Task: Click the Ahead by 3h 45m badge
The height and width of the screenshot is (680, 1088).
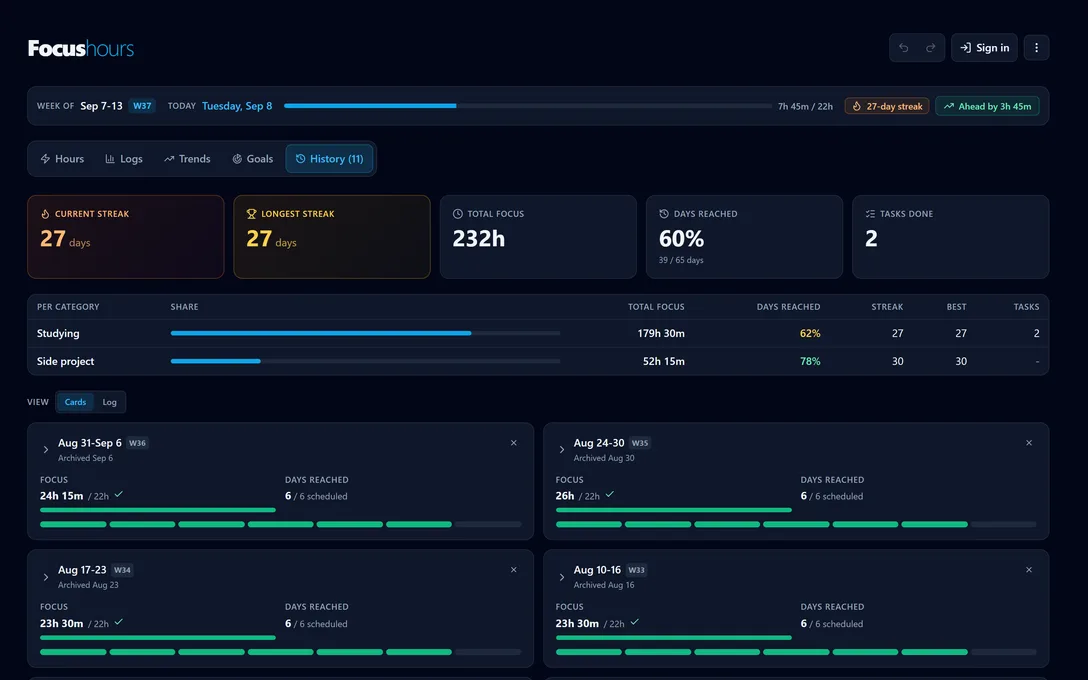Action: (987, 106)
